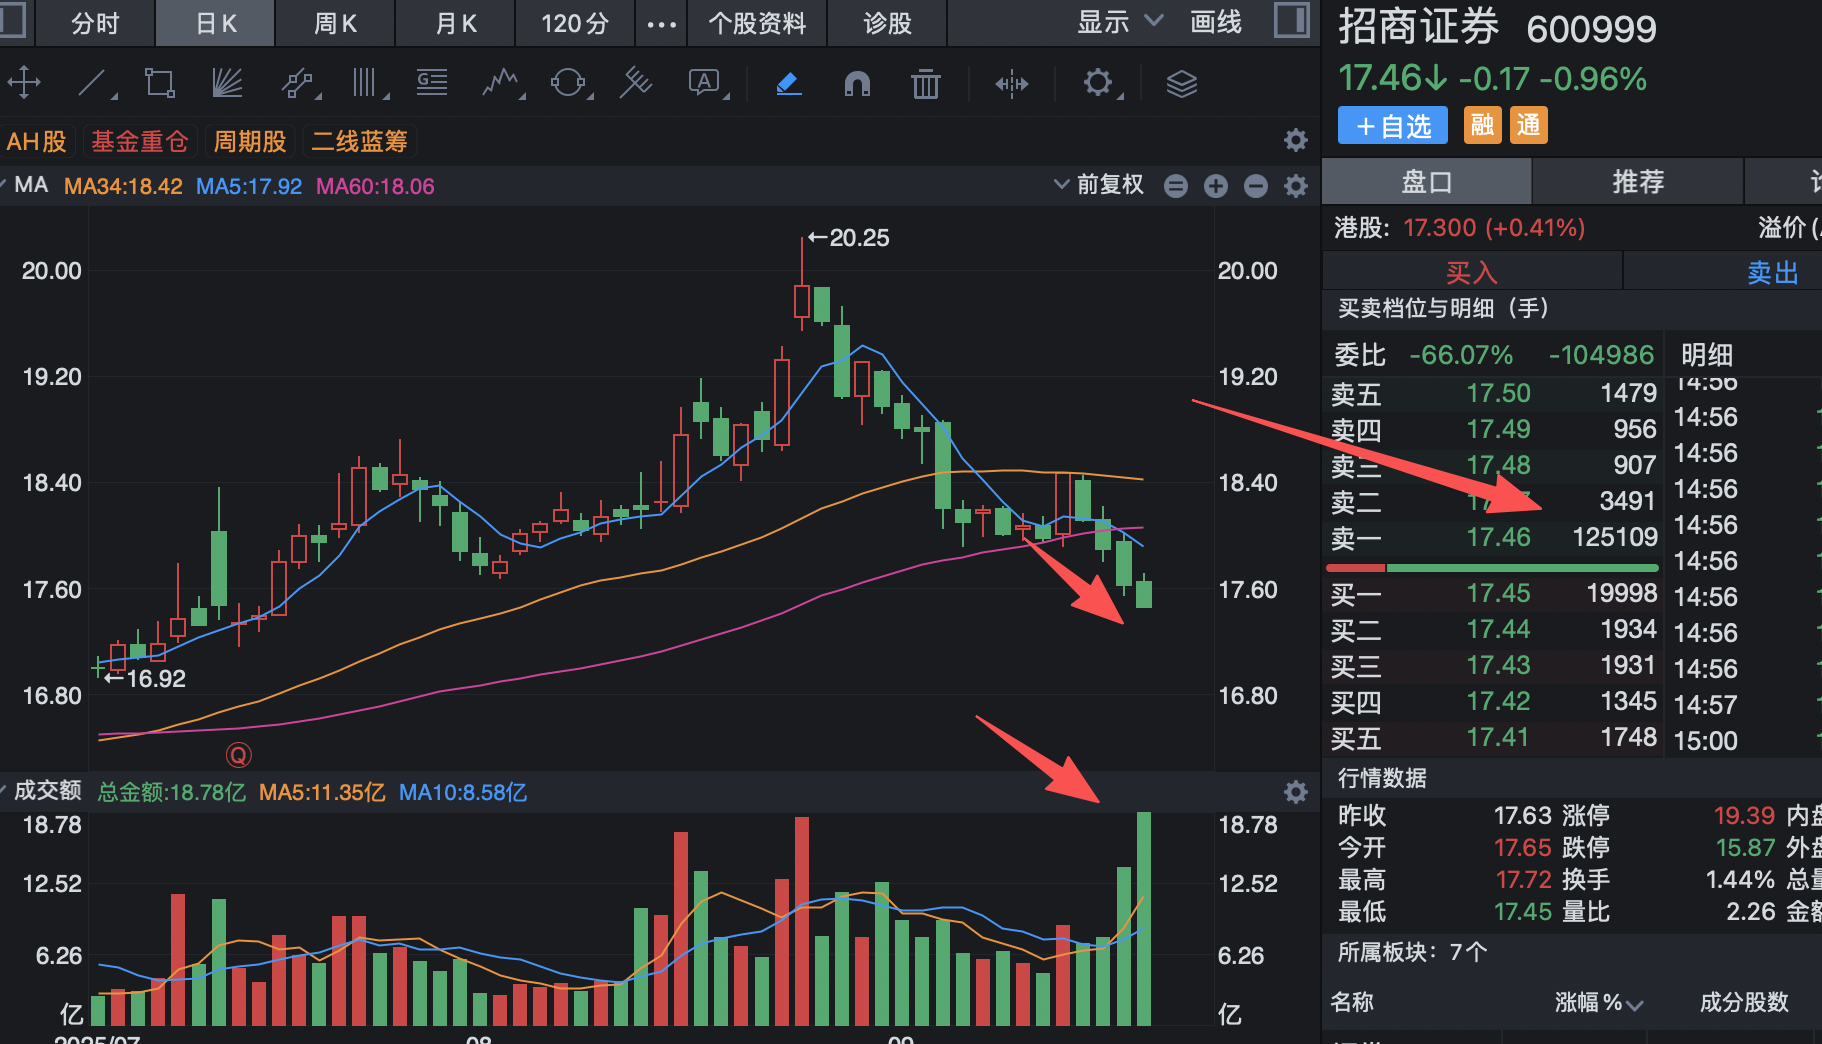Select the pitchfork tool
Screen dimensions: 1822x1044
tap(636, 83)
